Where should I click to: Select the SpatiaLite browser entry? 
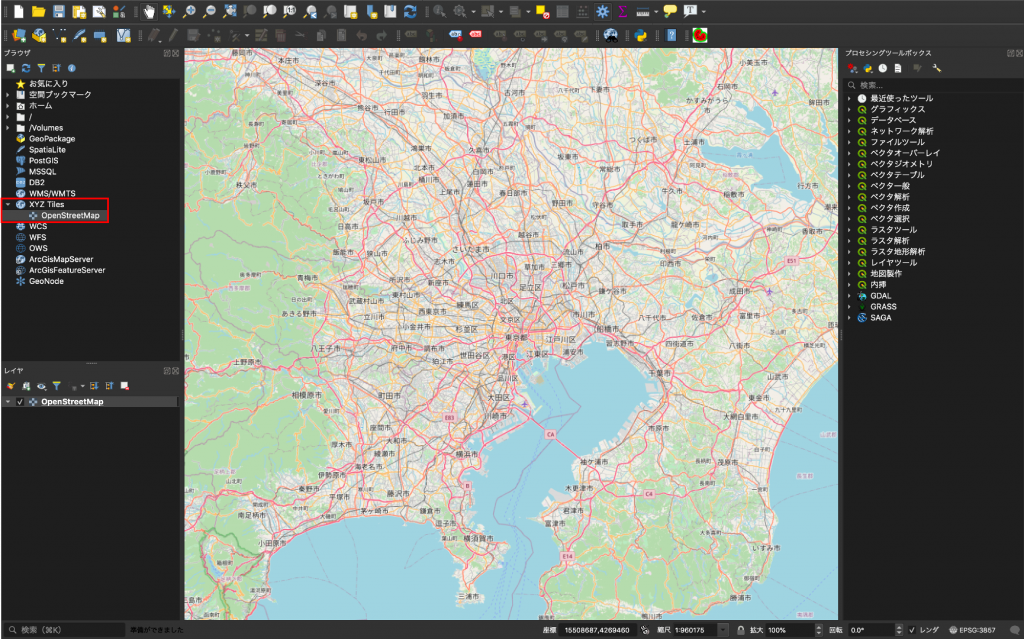pyautogui.click(x=47, y=150)
